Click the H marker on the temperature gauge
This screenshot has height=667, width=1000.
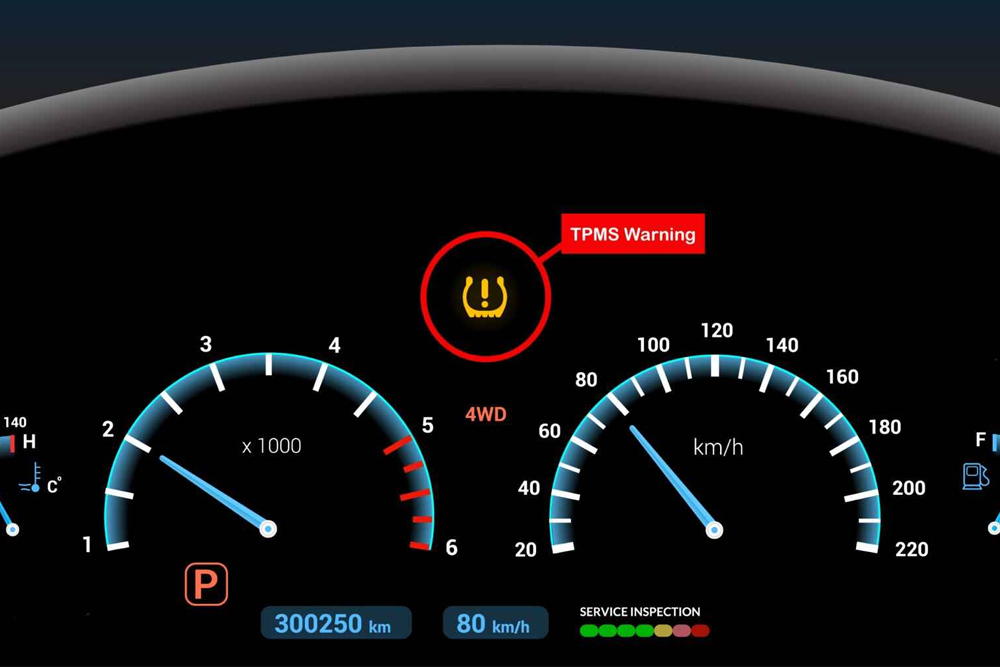(29, 442)
